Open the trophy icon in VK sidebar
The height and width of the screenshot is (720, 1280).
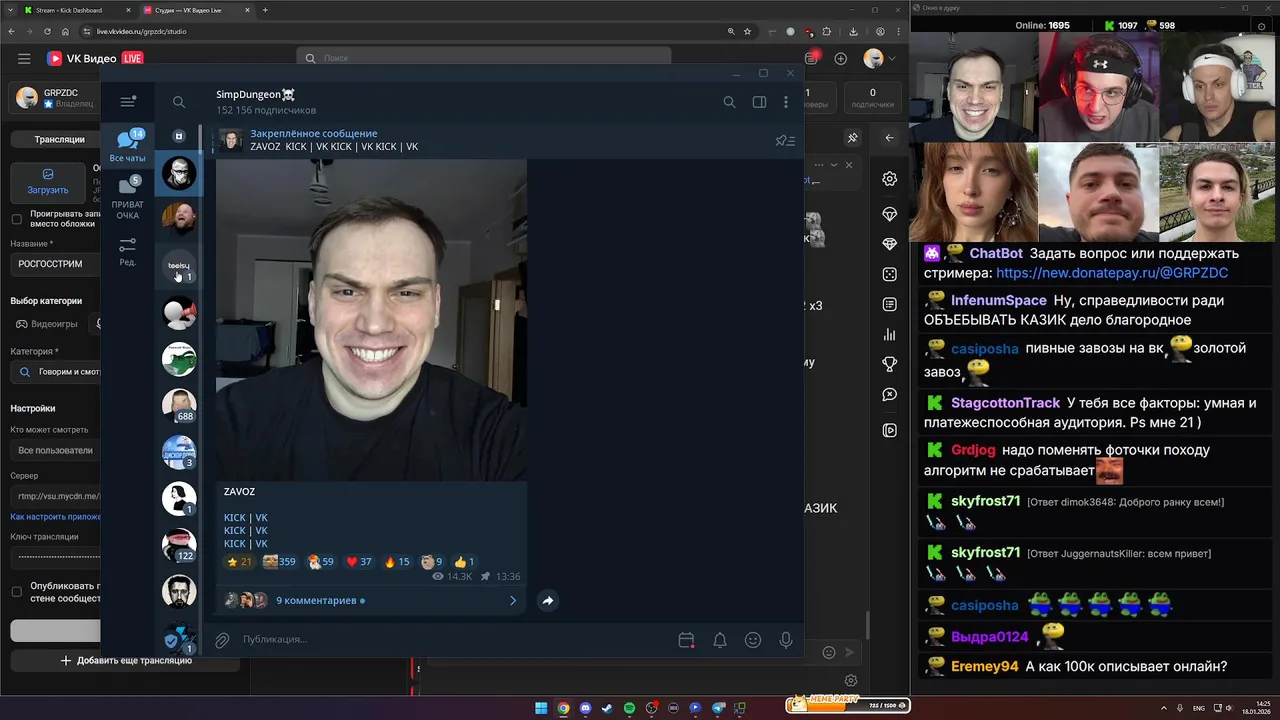889,364
